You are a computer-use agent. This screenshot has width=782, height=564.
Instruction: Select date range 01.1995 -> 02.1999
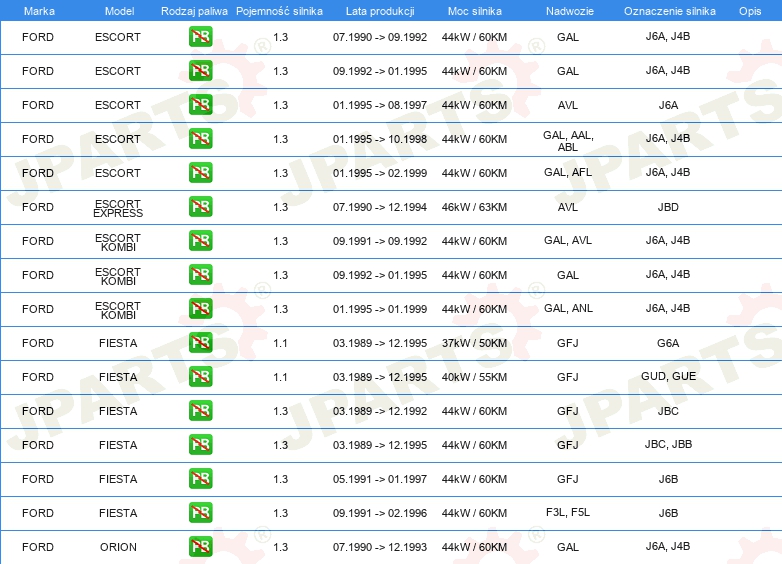(x=380, y=173)
